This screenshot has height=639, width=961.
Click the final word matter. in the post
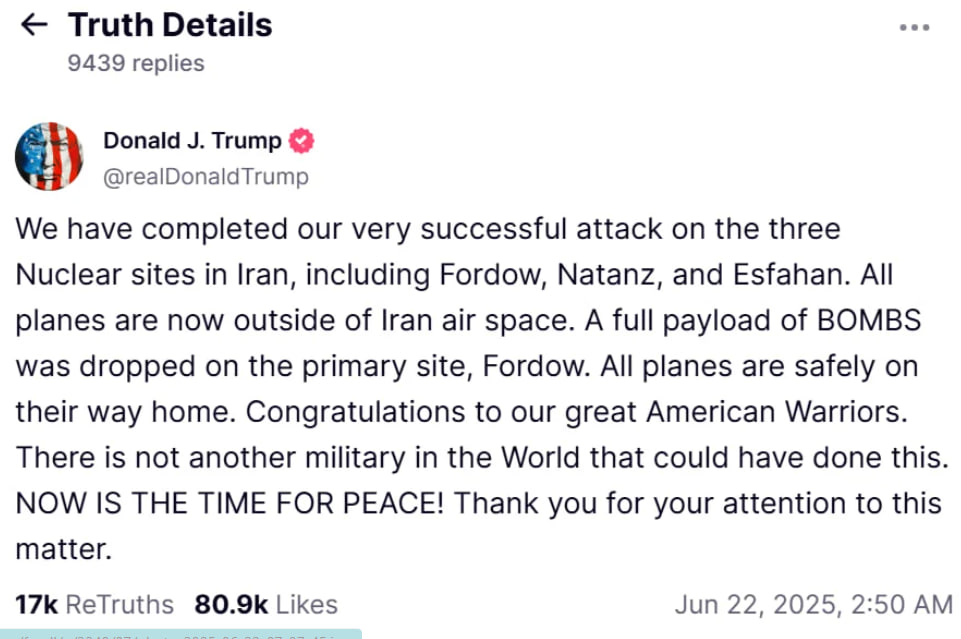[62, 548]
